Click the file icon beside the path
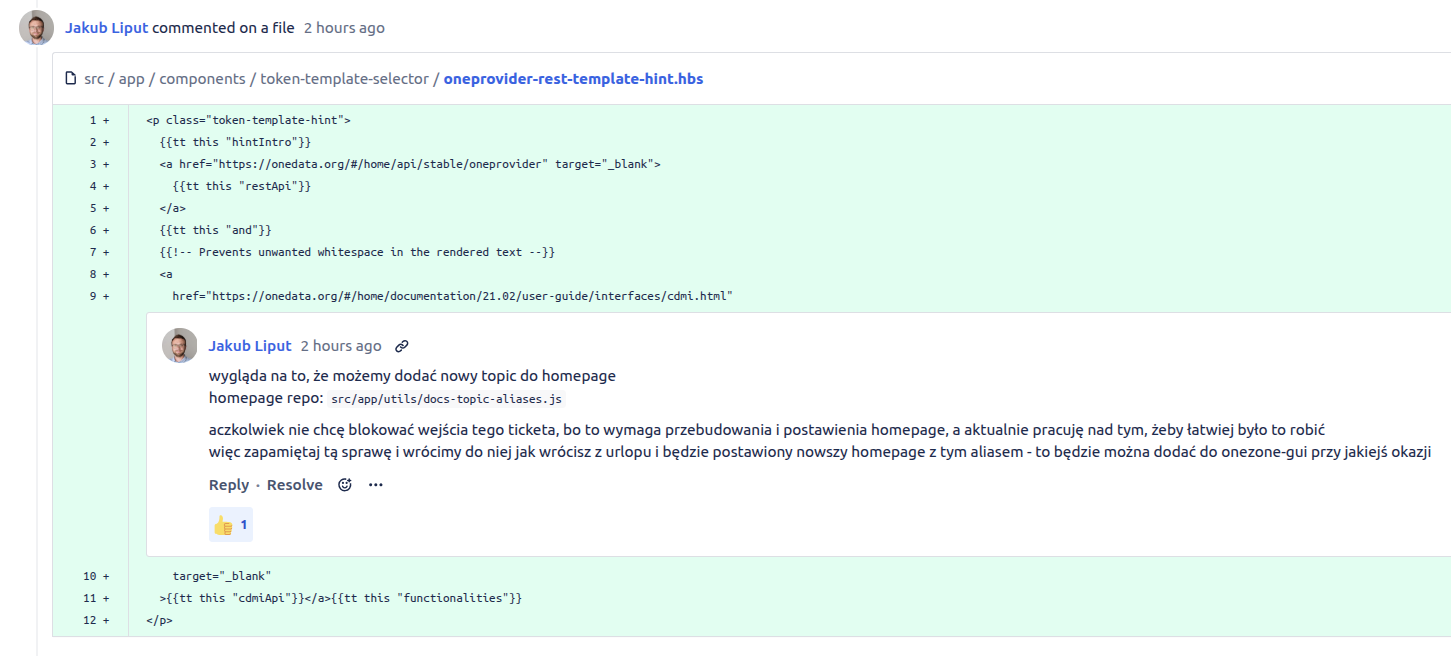 [70, 78]
